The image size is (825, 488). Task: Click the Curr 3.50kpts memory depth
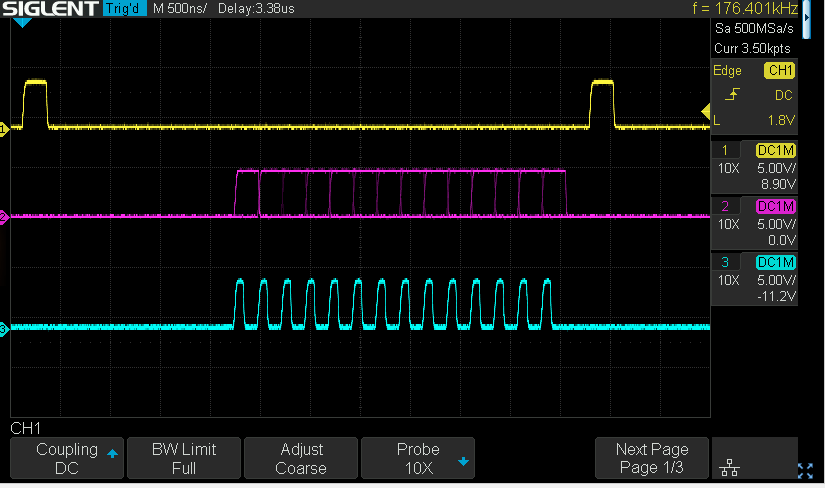pyautogui.click(x=752, y=48)
